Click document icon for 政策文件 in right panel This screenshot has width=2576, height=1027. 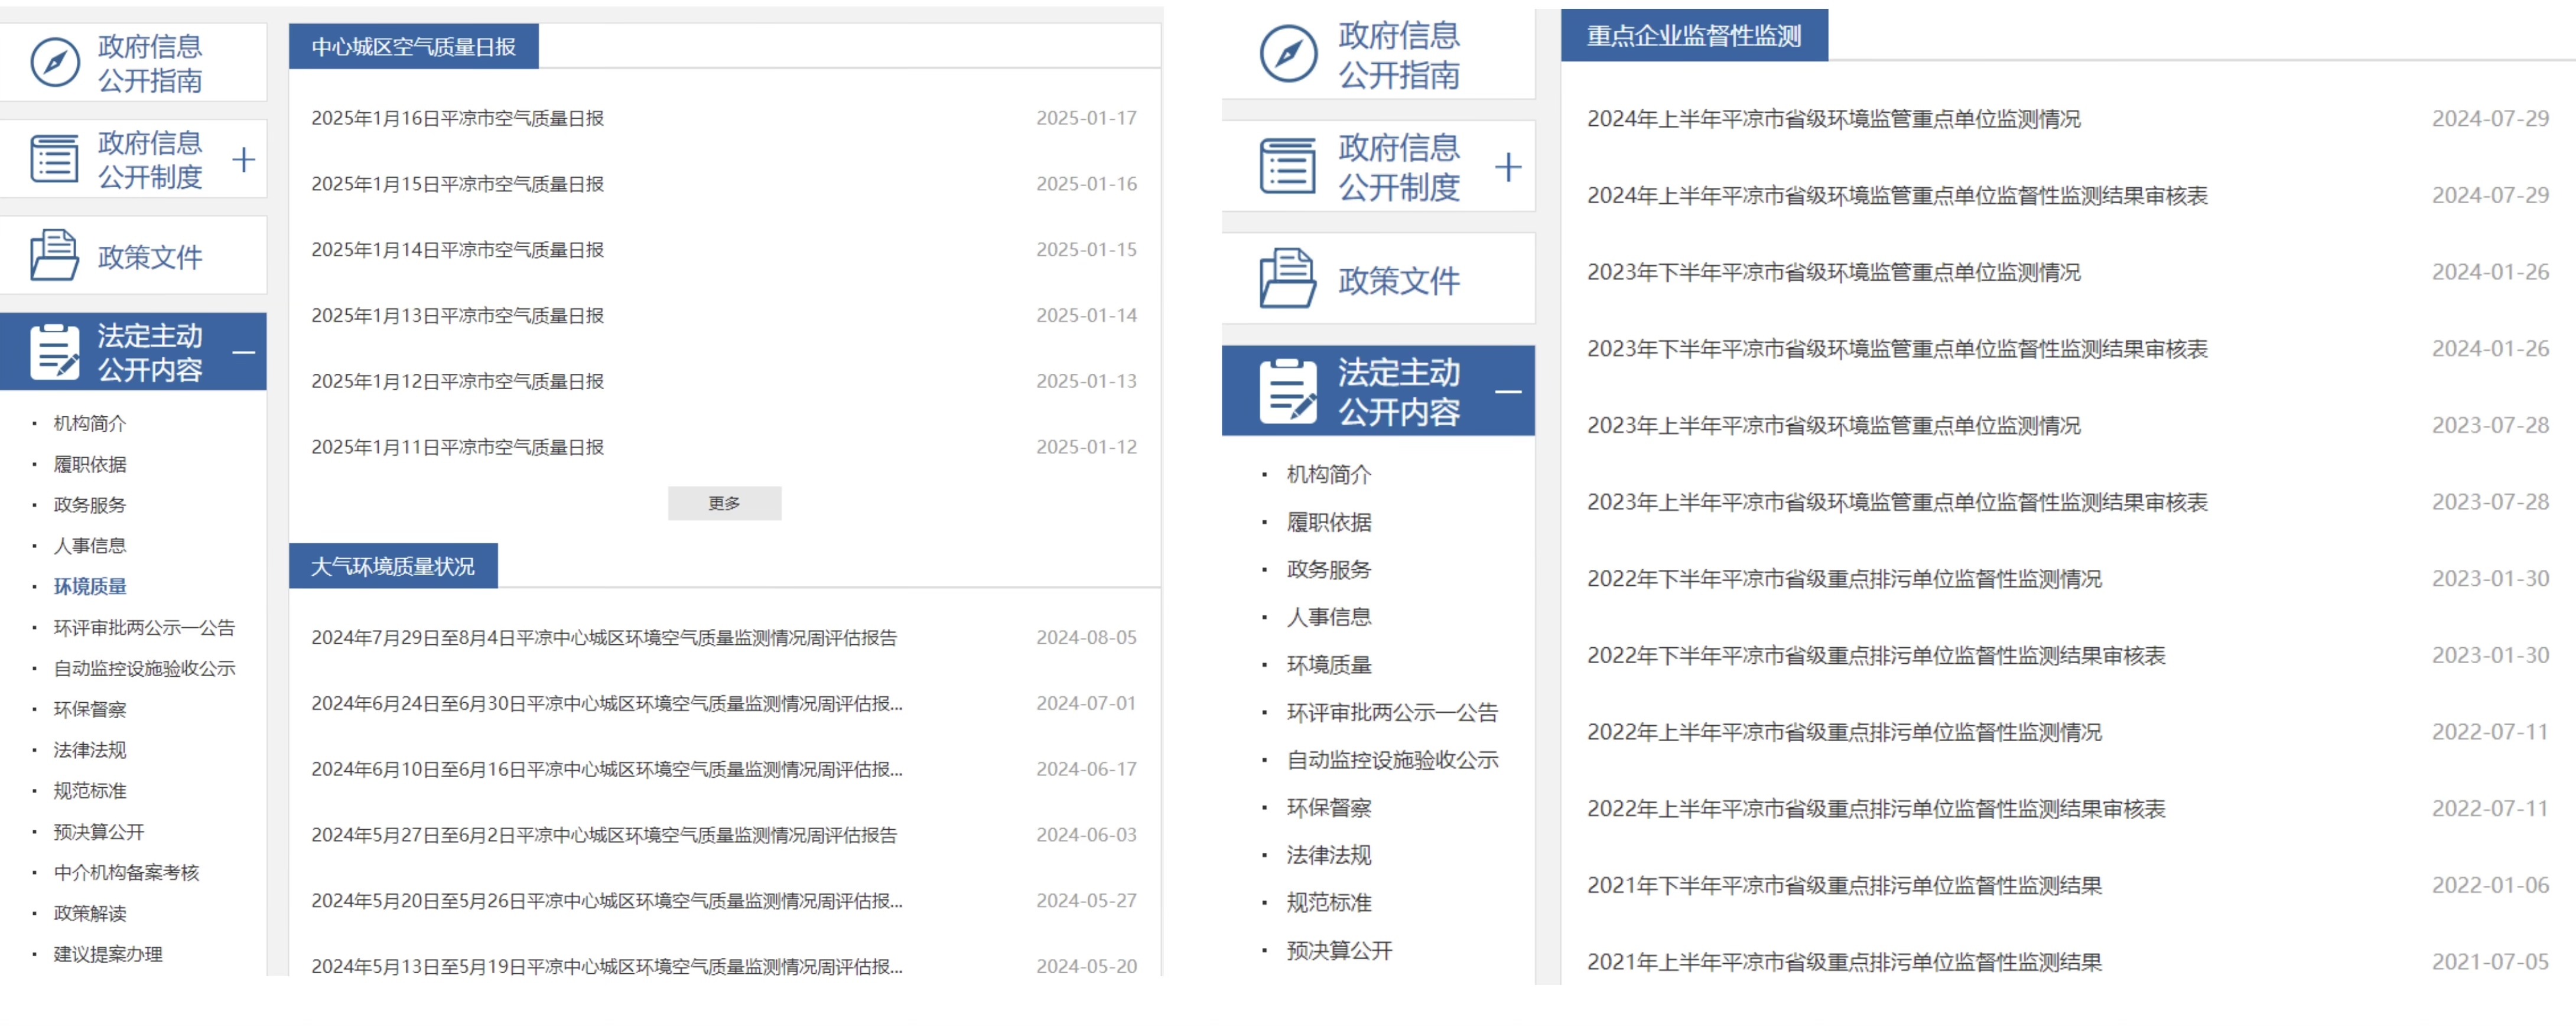1288,278
